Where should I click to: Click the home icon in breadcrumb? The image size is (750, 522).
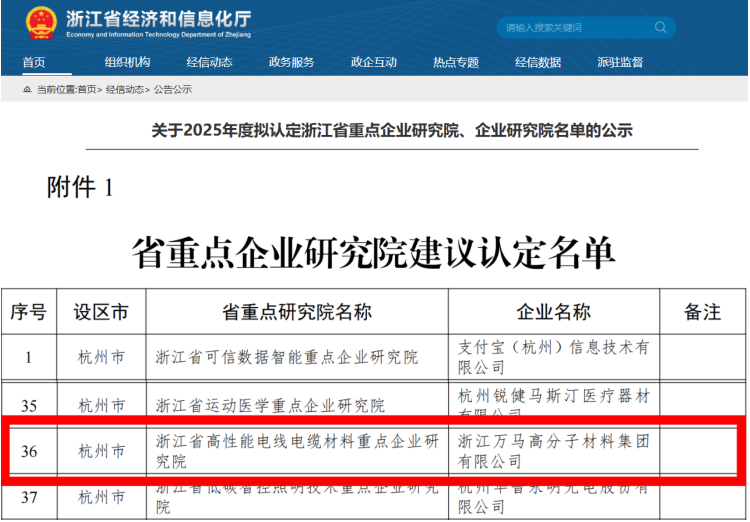pos(28,90)
